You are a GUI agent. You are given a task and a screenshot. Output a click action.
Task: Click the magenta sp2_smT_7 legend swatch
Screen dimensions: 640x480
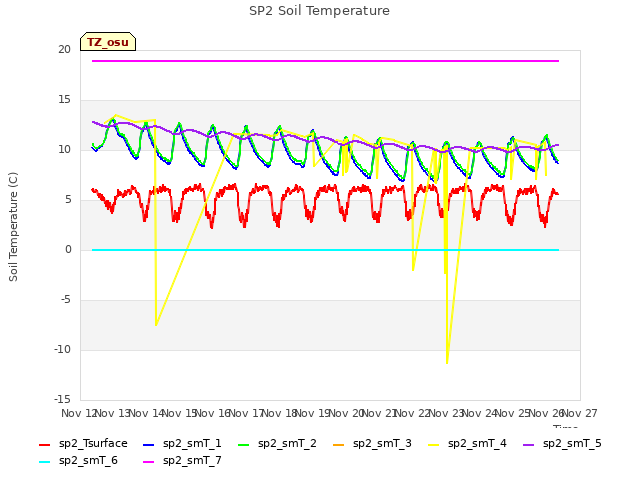(149, 462)
